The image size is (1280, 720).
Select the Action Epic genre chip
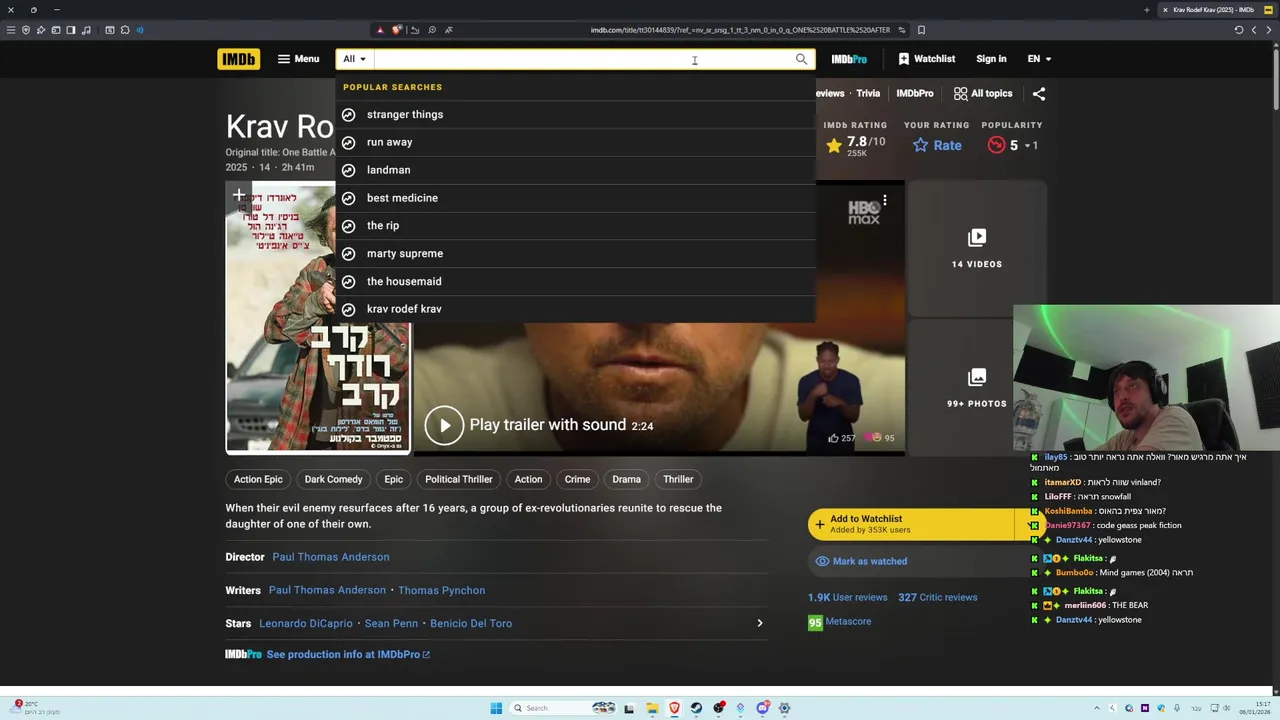258,479
